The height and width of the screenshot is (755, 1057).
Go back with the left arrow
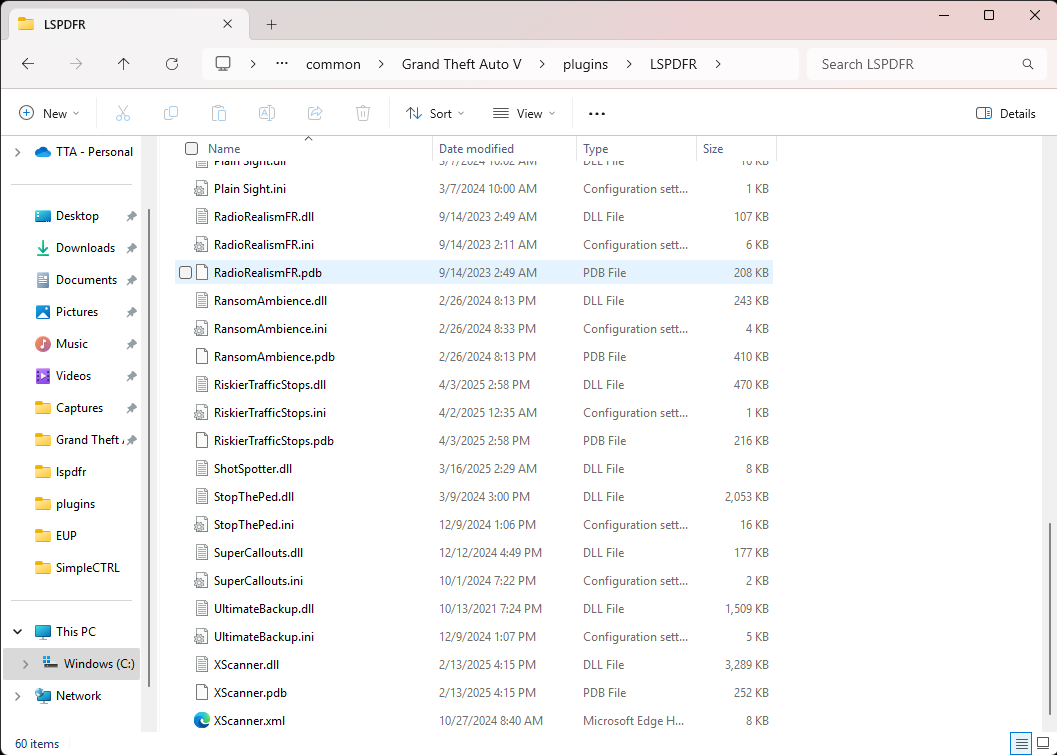[28, 64]
